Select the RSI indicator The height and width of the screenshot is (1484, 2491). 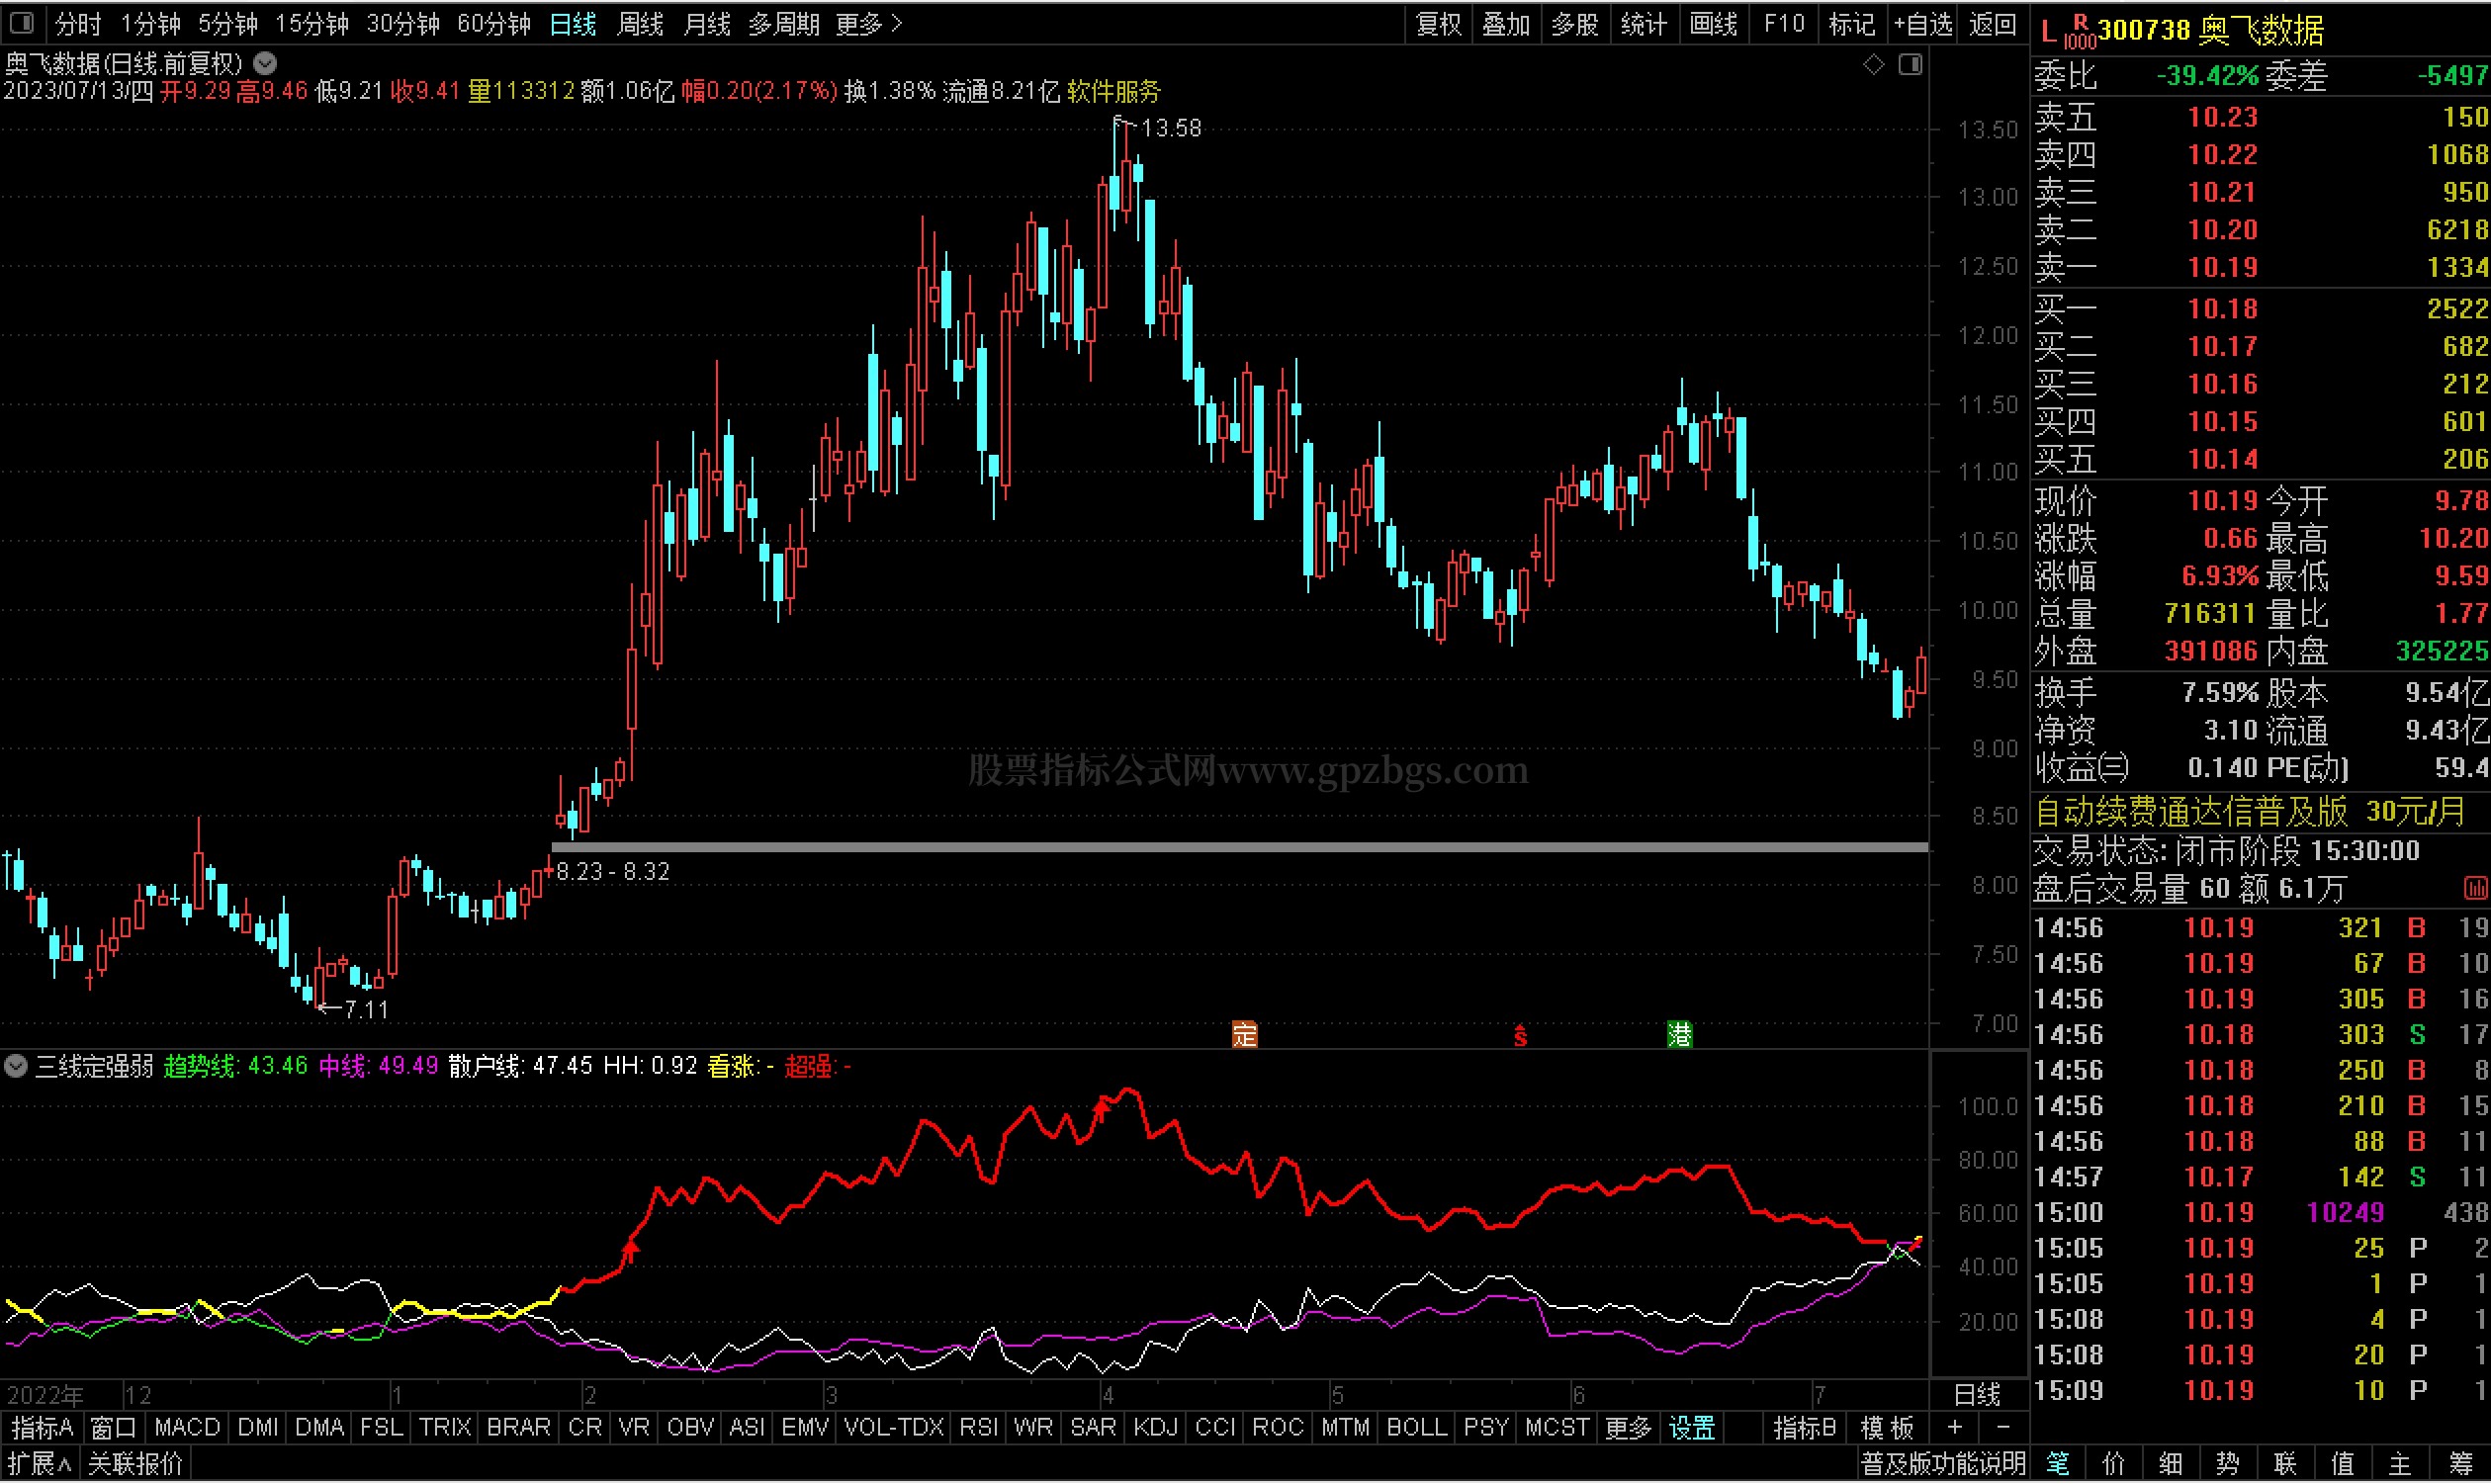(979, 1428)
